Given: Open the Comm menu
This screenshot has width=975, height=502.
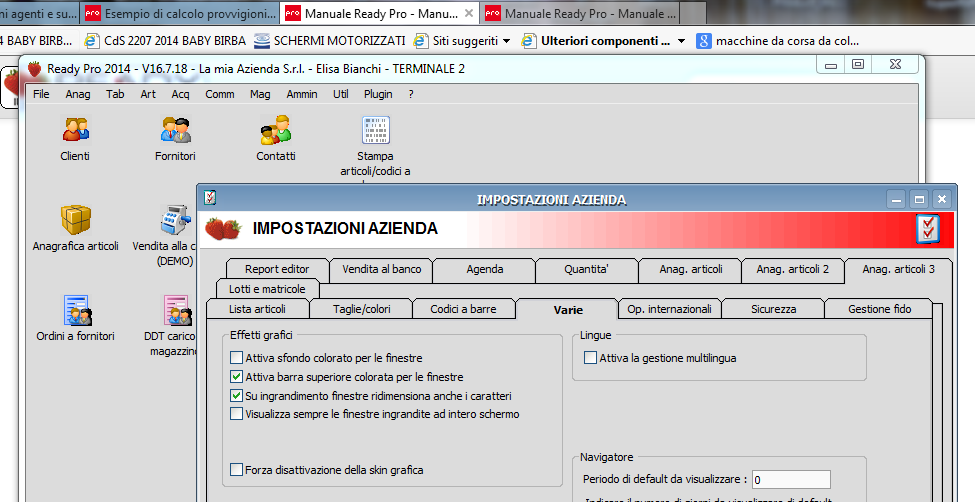Looking at the screenshot, I should click(219, 94).
